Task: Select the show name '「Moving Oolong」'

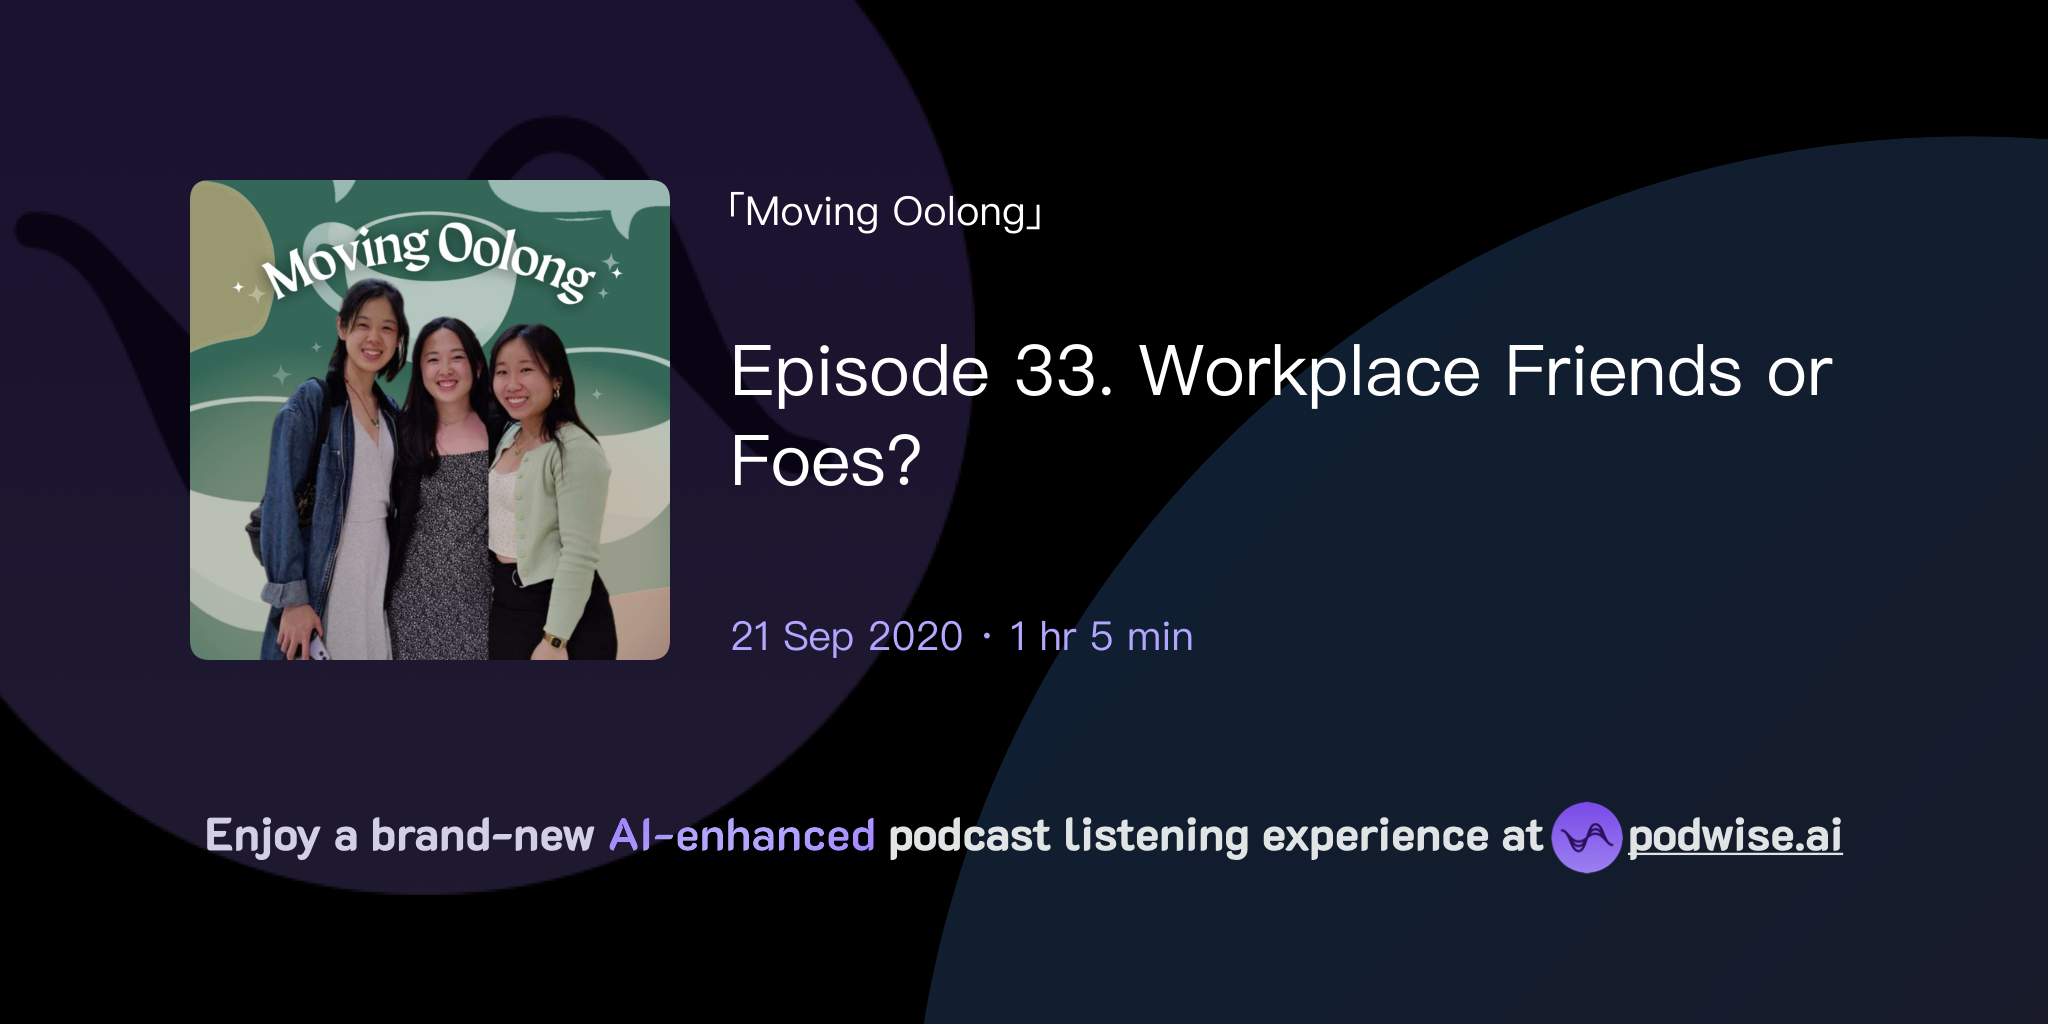Action: point(885,210)
